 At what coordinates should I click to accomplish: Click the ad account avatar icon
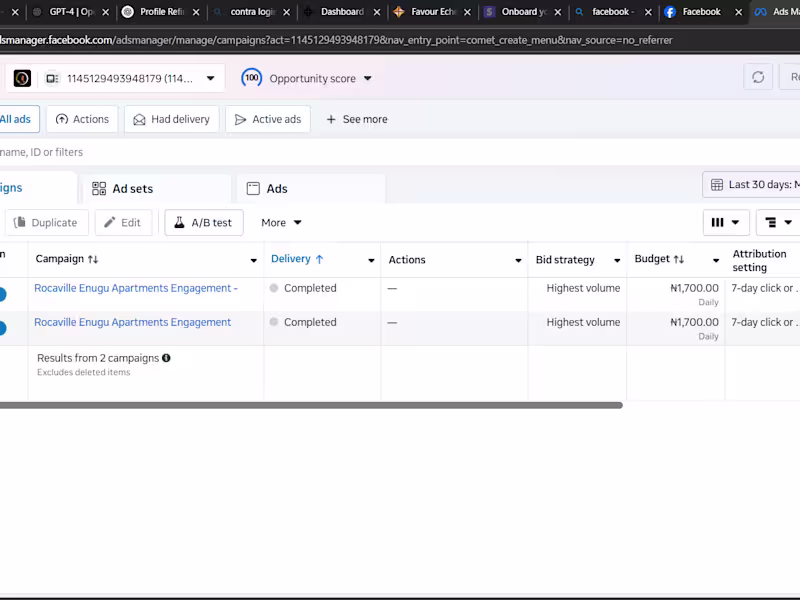point(22,78)
